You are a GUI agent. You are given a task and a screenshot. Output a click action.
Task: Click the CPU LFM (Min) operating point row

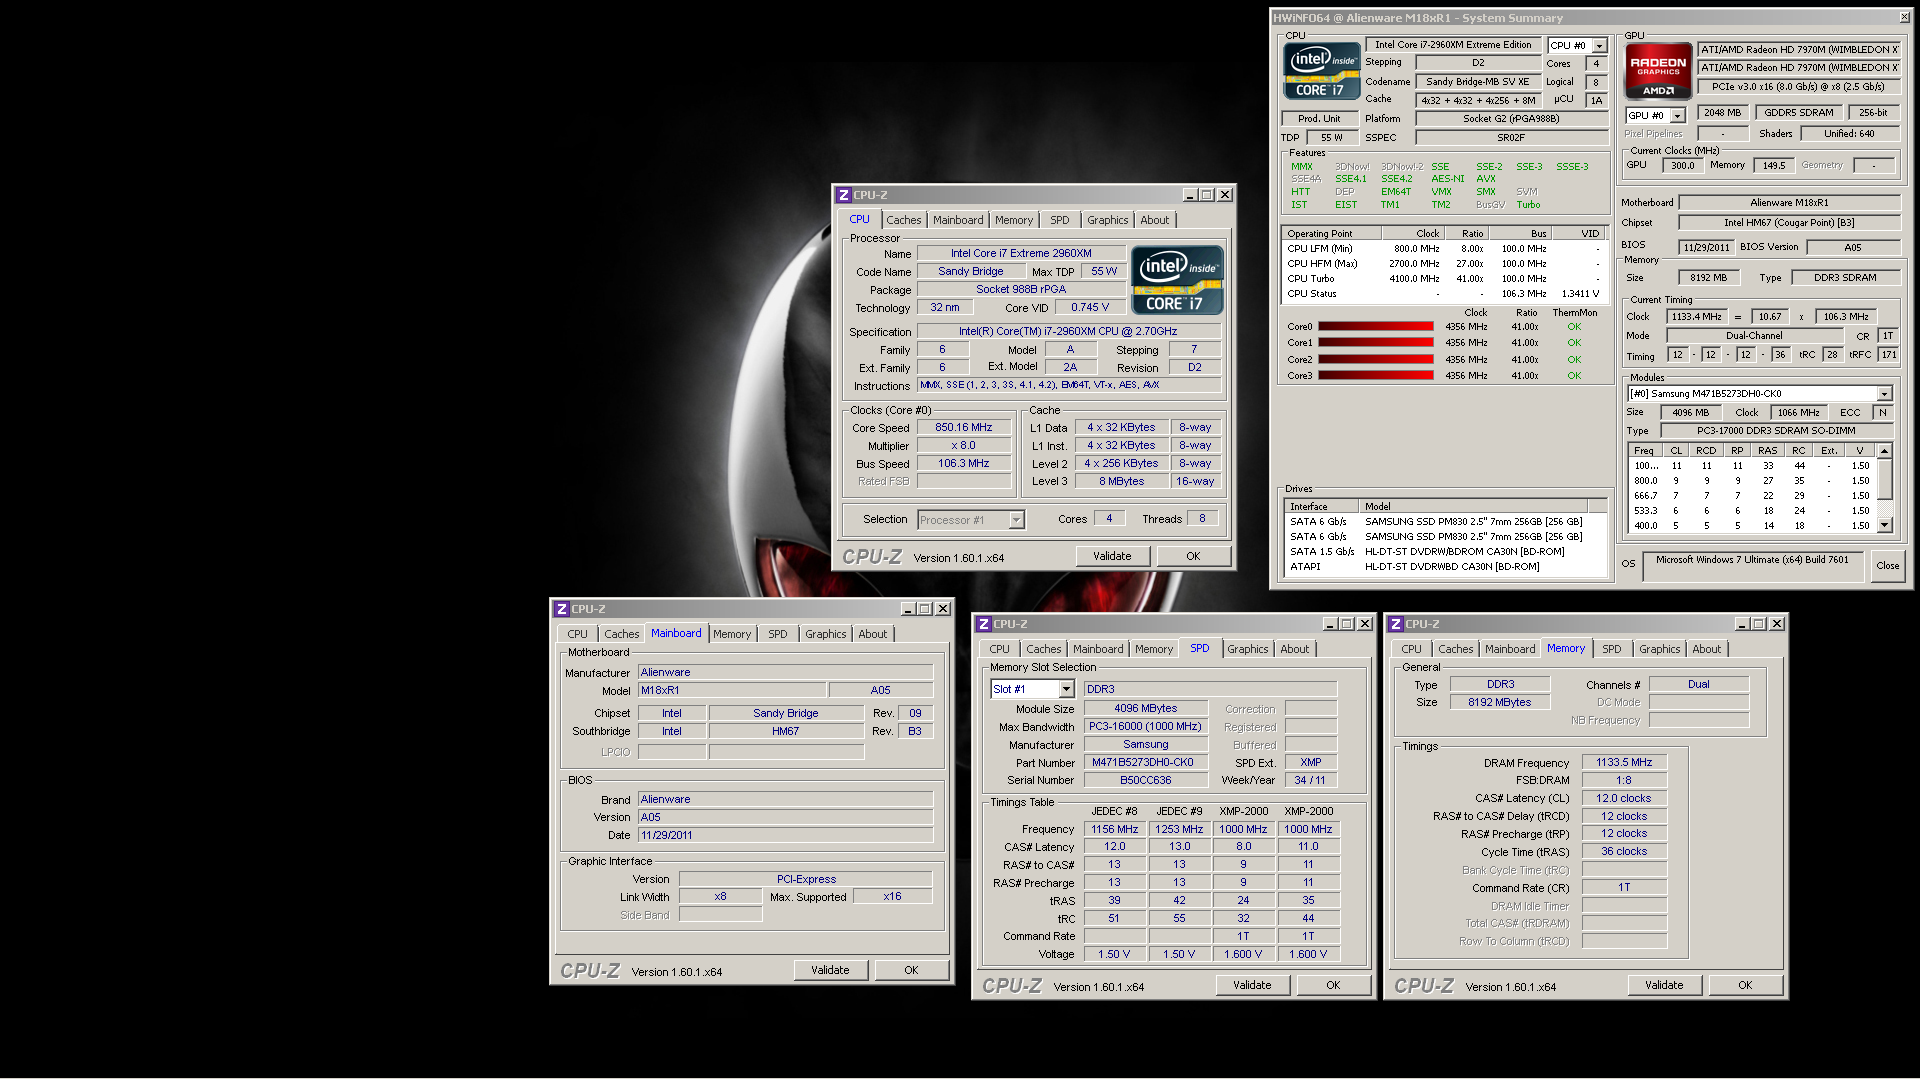[1445, 249]
